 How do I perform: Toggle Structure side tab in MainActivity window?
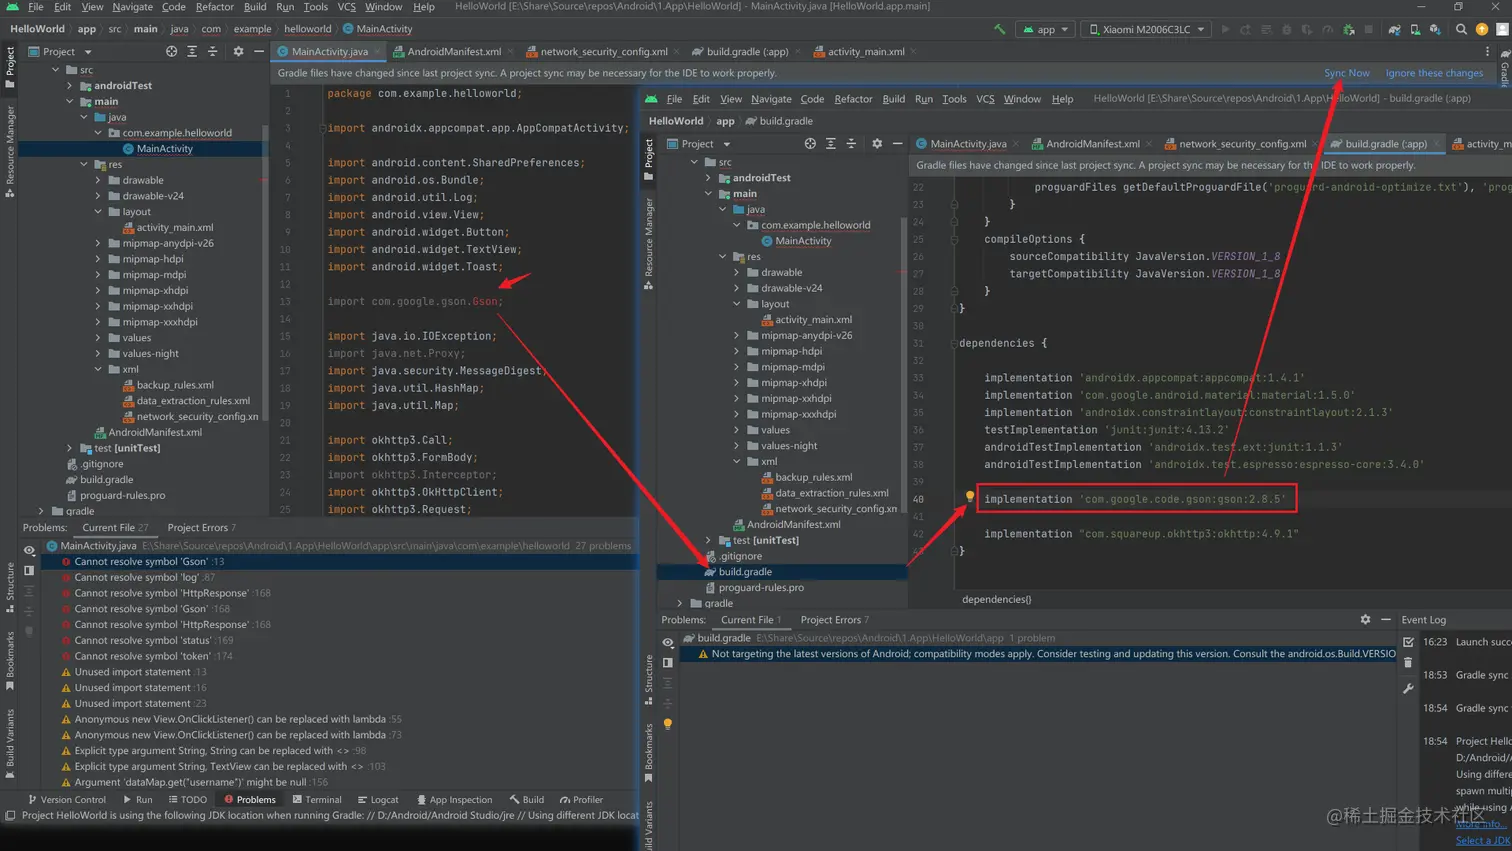point(10,588)
